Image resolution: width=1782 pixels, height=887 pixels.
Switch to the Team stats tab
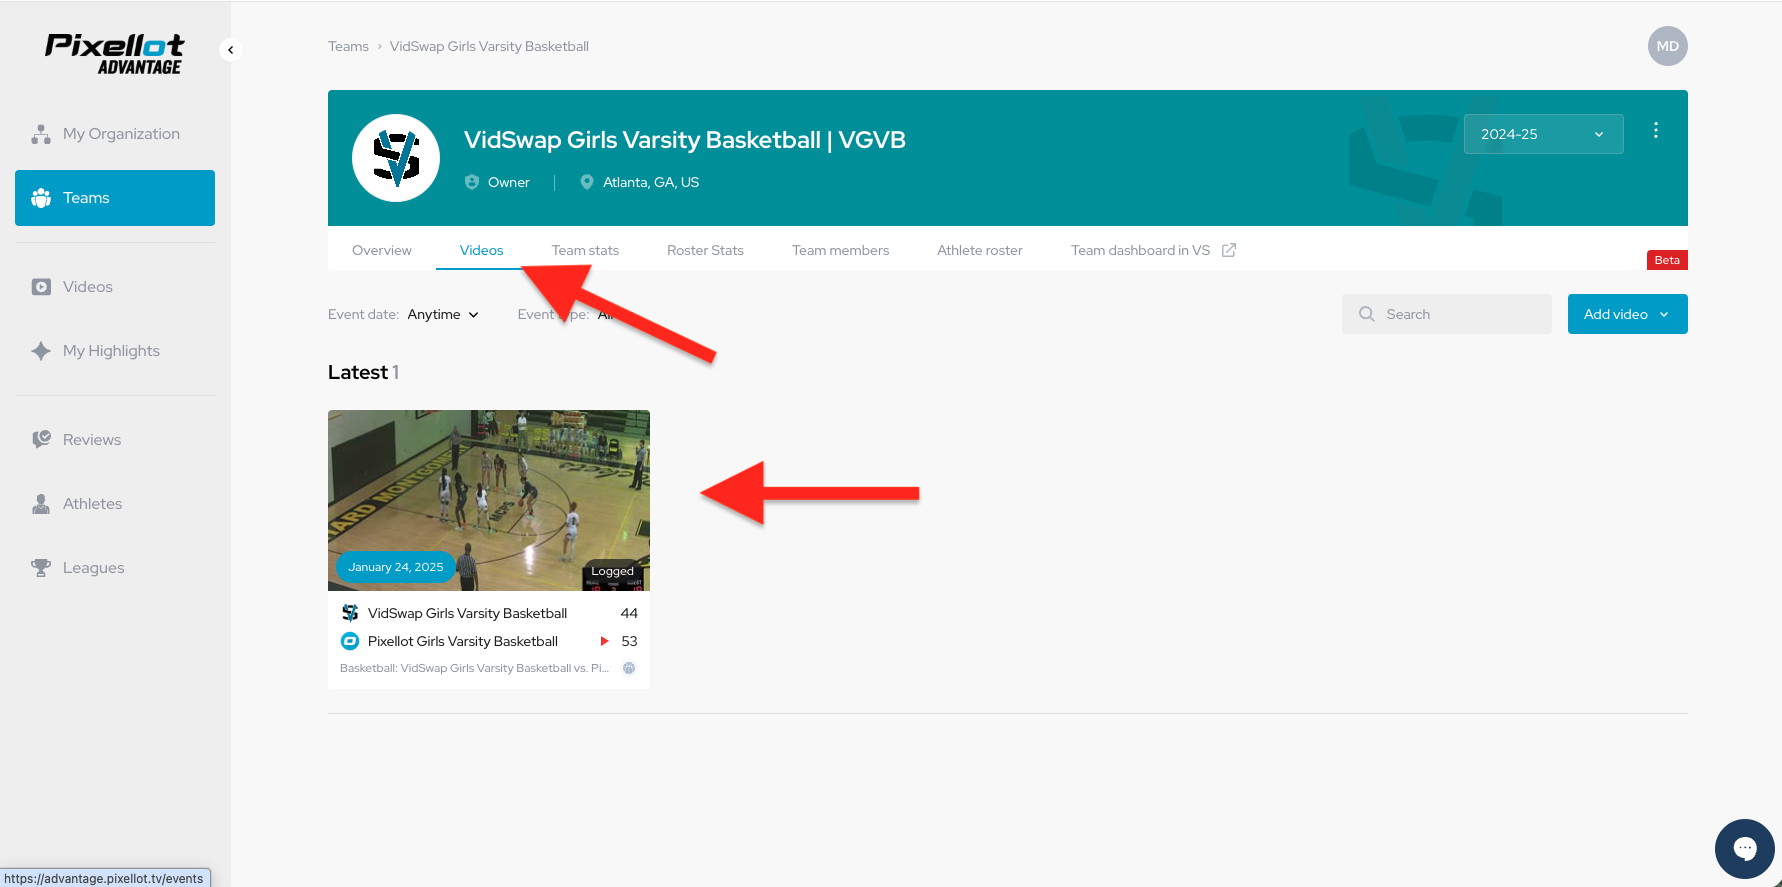click(585, 250)
